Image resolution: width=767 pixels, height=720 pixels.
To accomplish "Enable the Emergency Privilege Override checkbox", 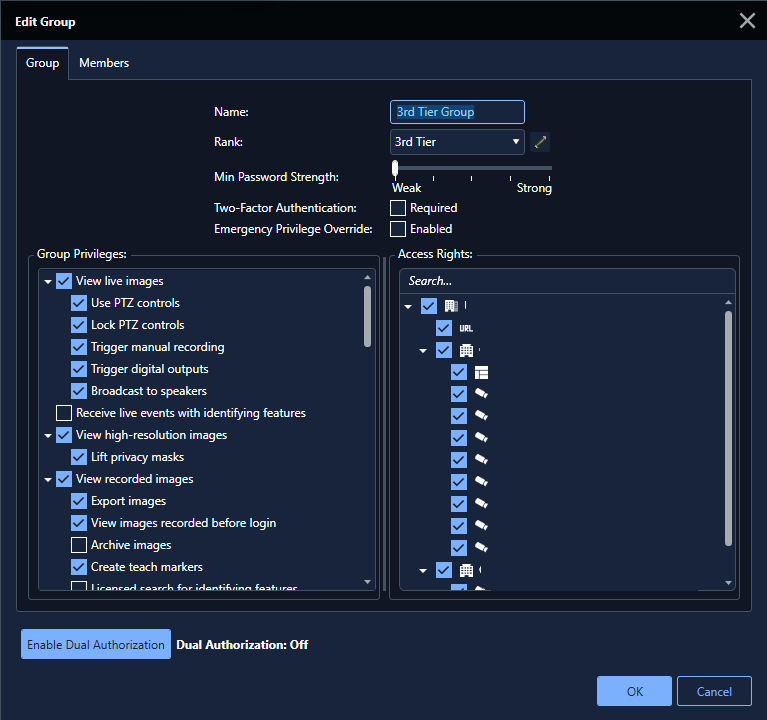I will 398,229.
